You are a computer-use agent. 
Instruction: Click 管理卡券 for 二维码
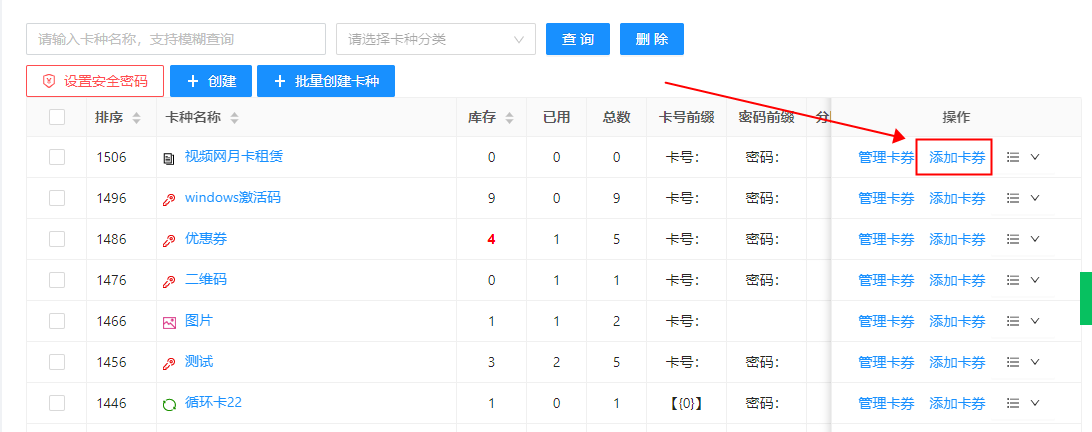coord(886,280)
